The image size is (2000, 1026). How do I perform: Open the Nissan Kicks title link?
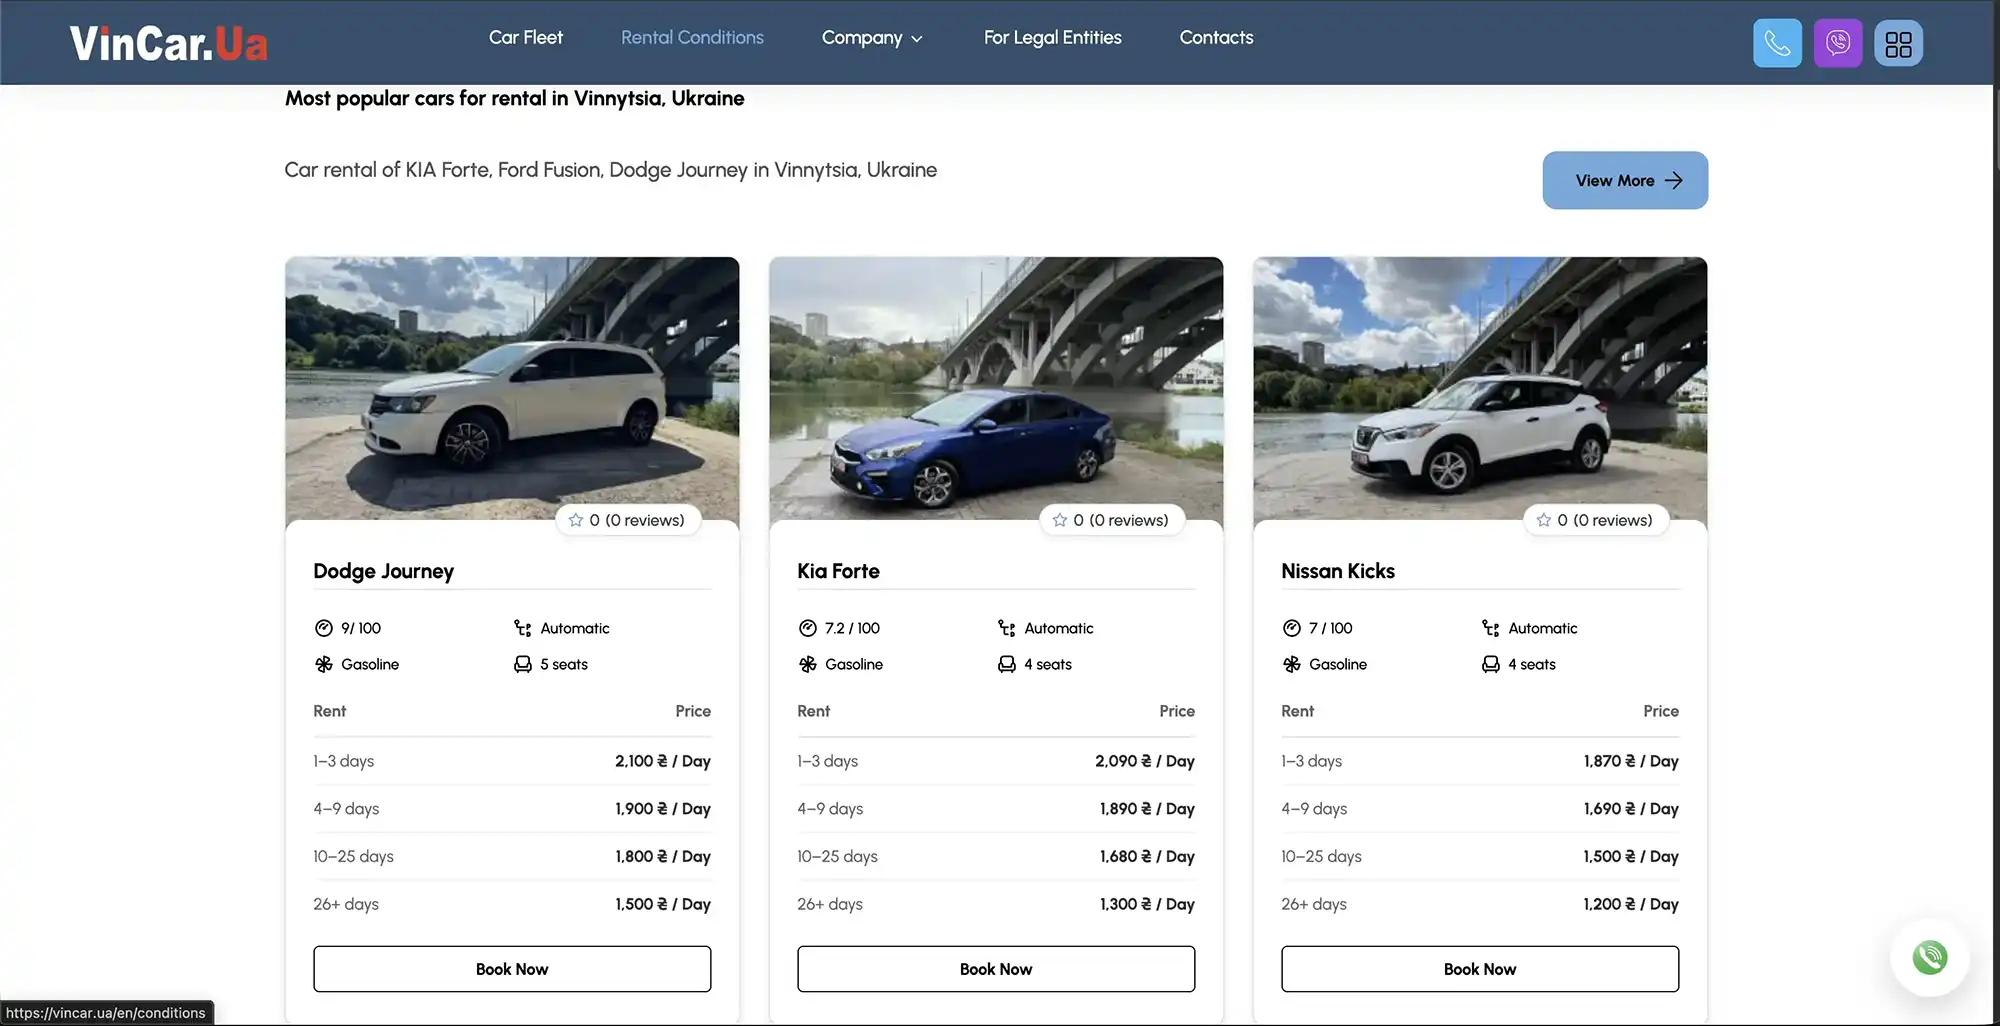coord(1338,571)
